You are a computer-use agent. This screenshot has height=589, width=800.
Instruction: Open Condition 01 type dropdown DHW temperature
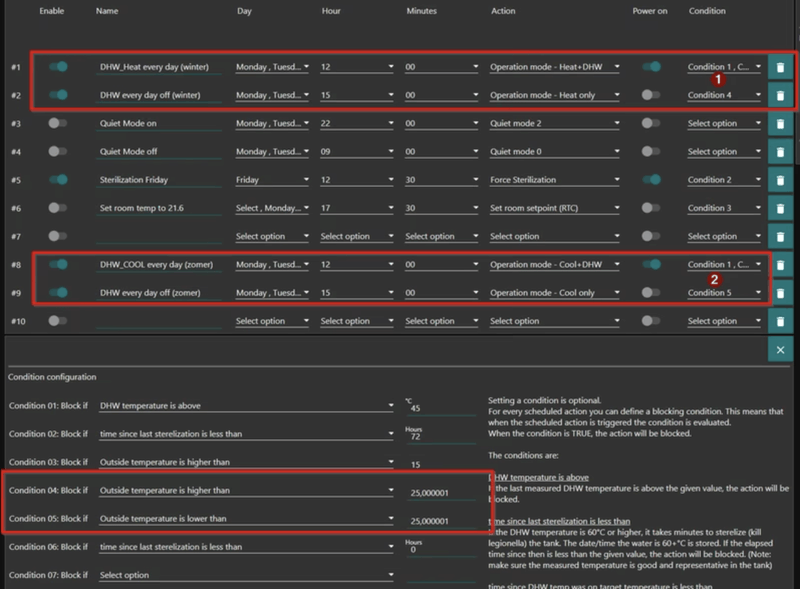coord(246,406)
